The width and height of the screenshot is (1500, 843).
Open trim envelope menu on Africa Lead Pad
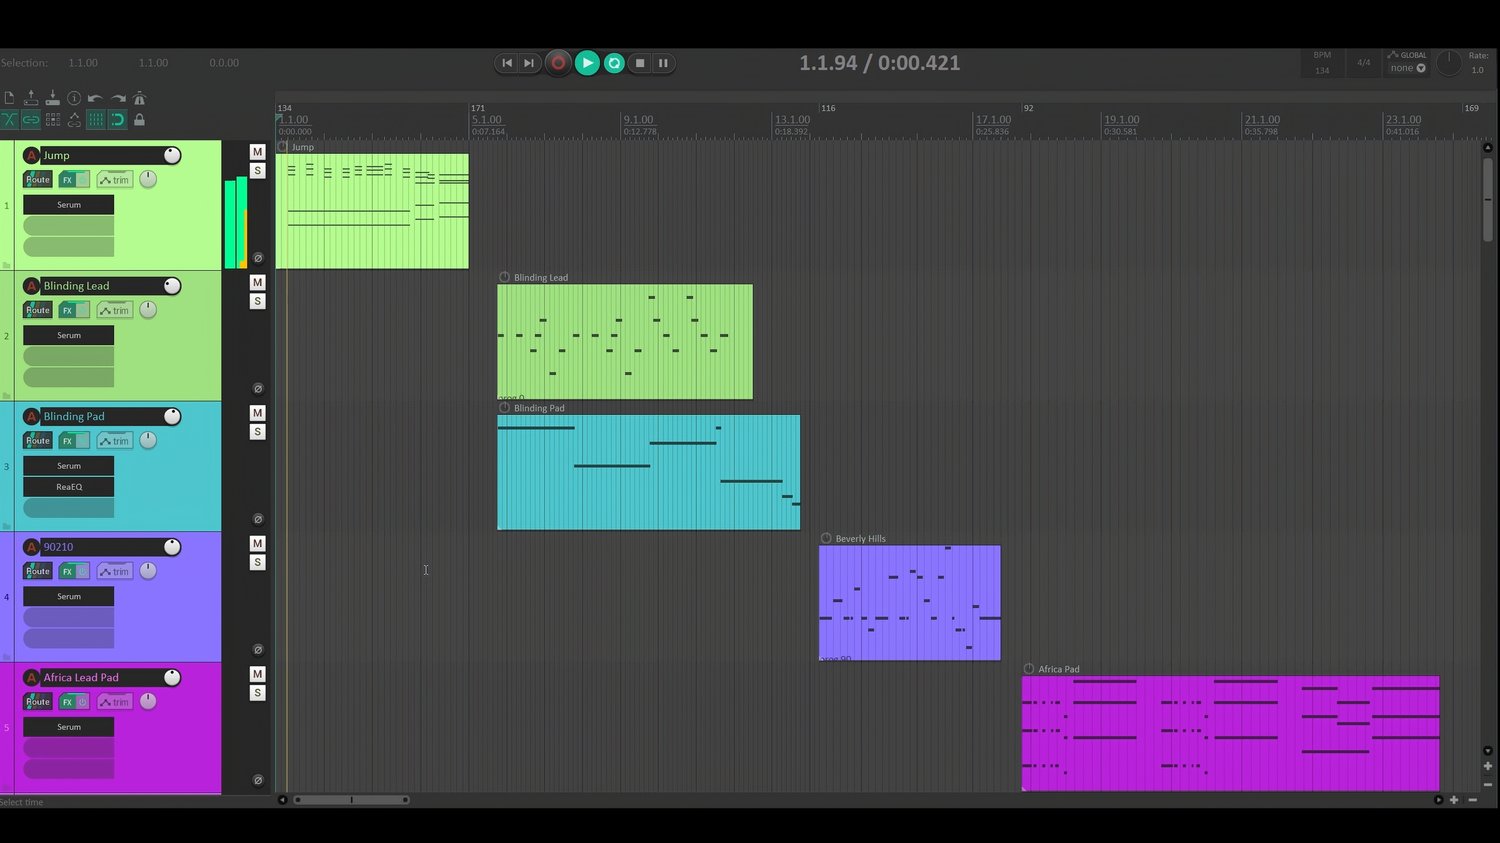point(115,702)
